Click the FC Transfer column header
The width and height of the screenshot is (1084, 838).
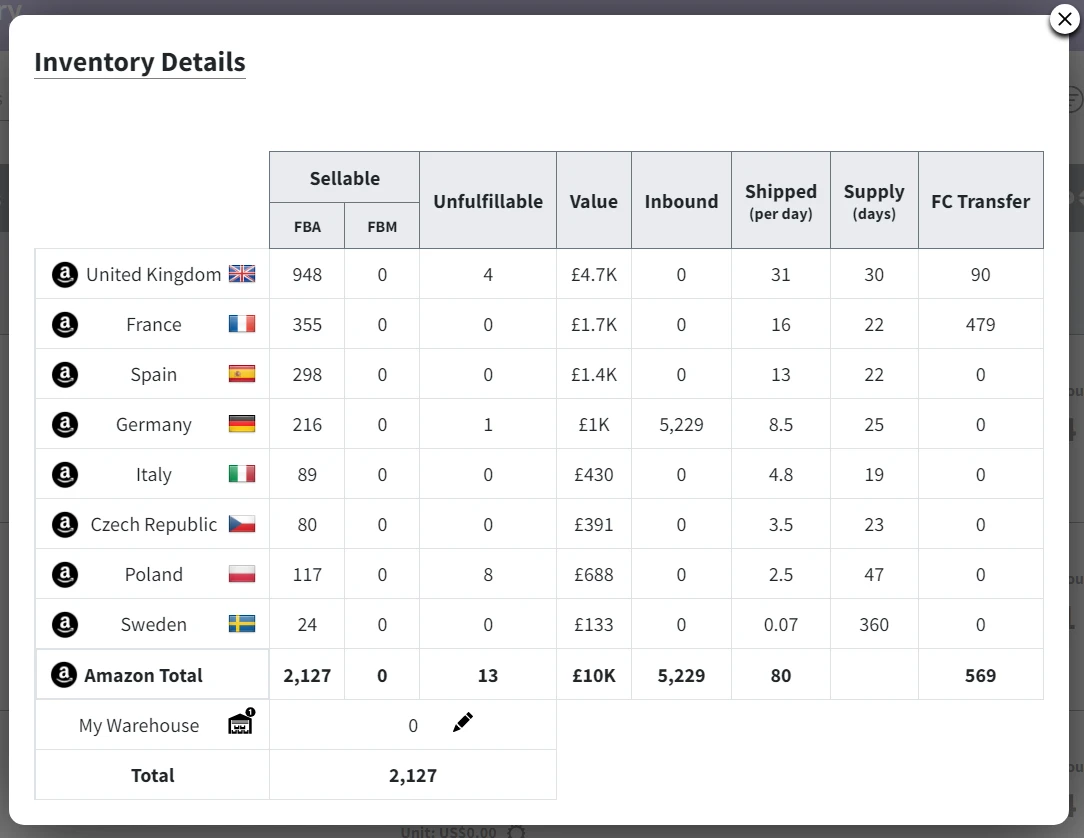pos(981,201)
